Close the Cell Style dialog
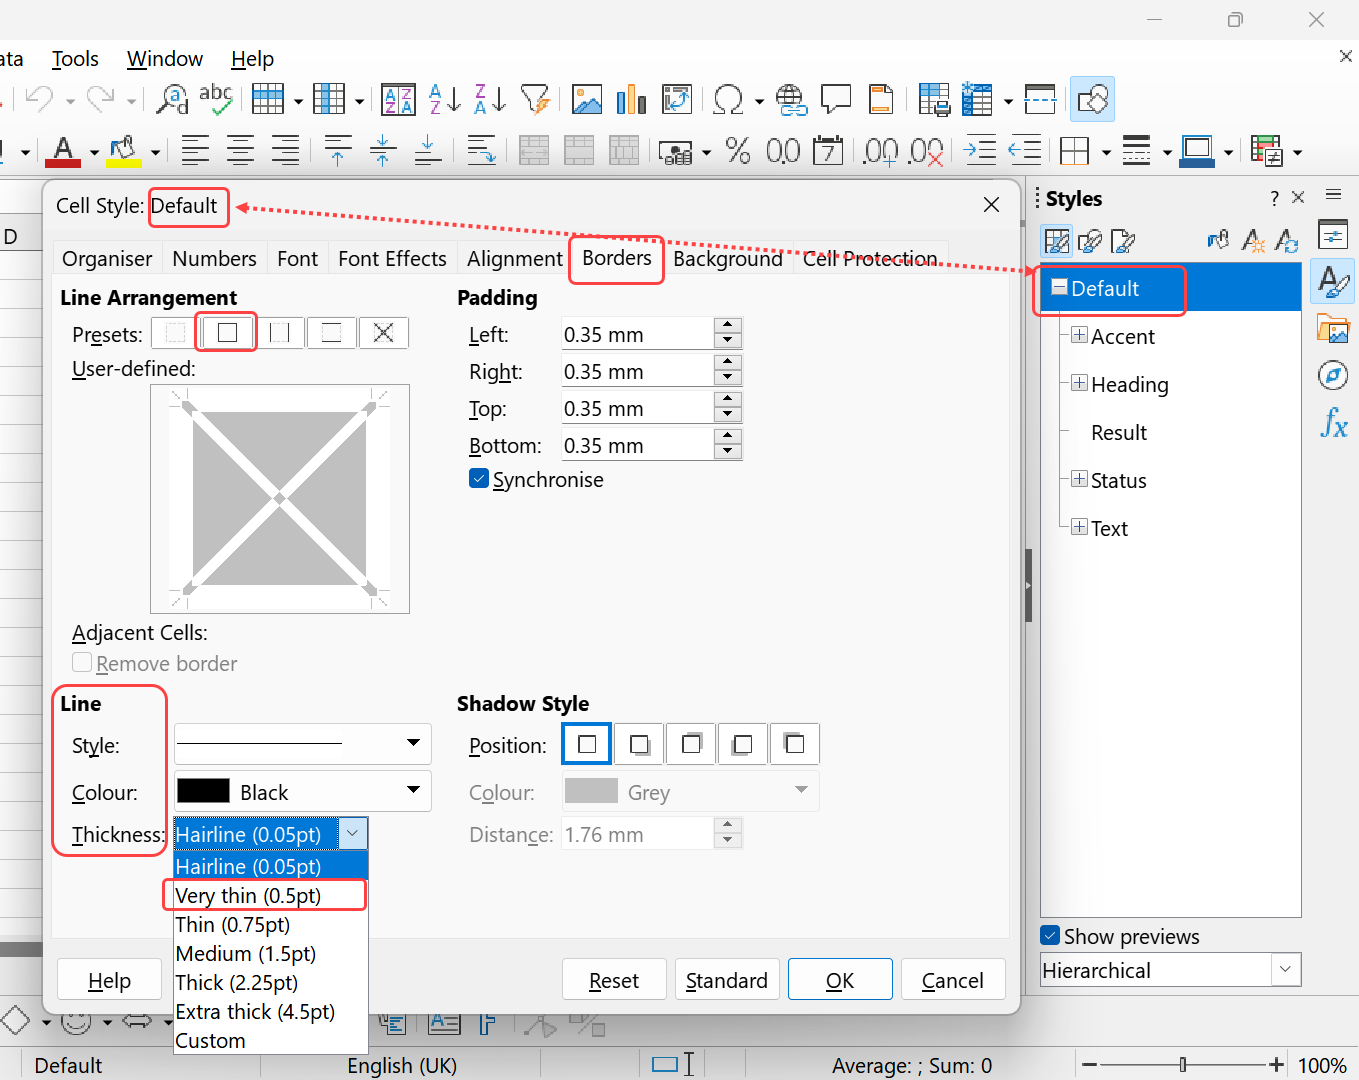1359x1080 pixels. pos(991,204)
